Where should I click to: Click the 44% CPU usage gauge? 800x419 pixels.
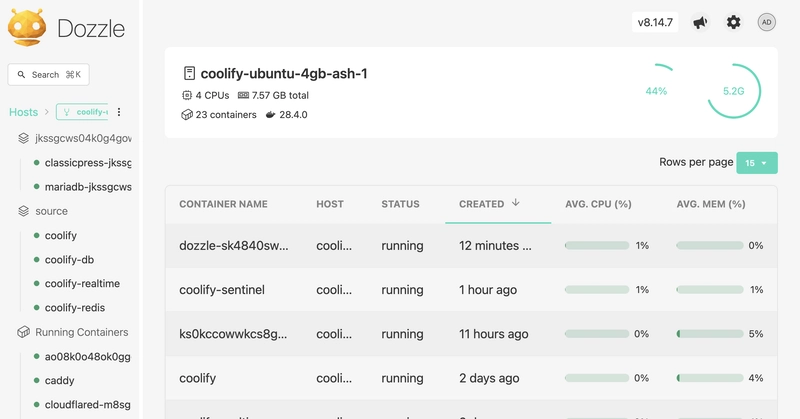tap(656, 91)
